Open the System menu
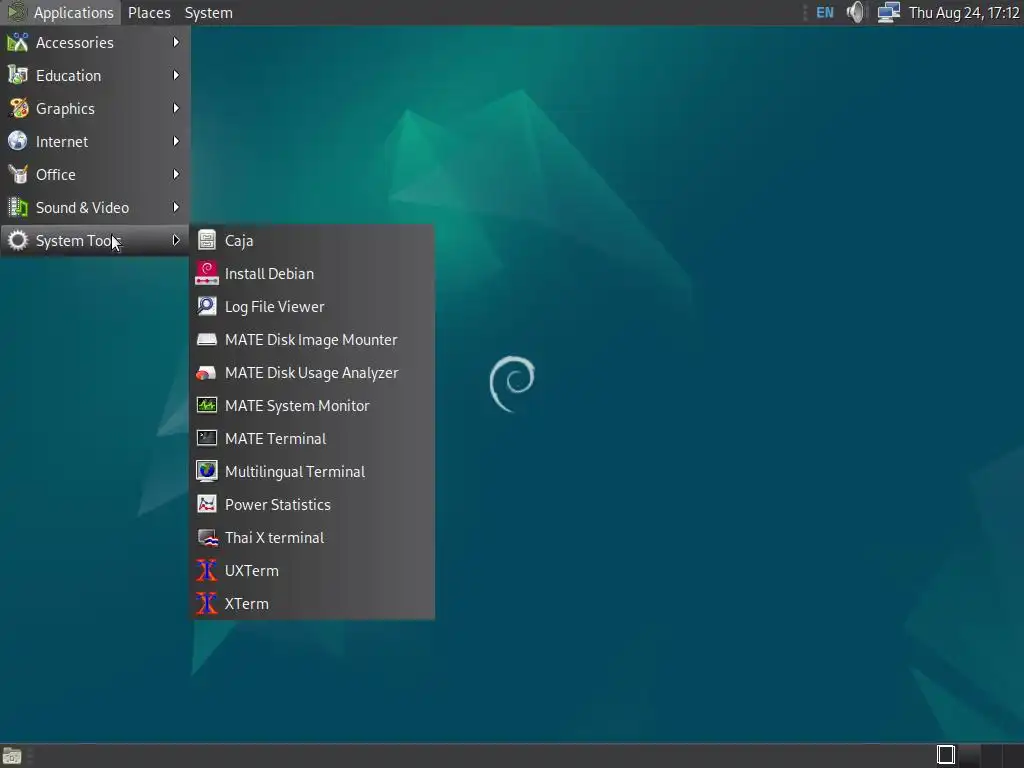 (208, 12)
